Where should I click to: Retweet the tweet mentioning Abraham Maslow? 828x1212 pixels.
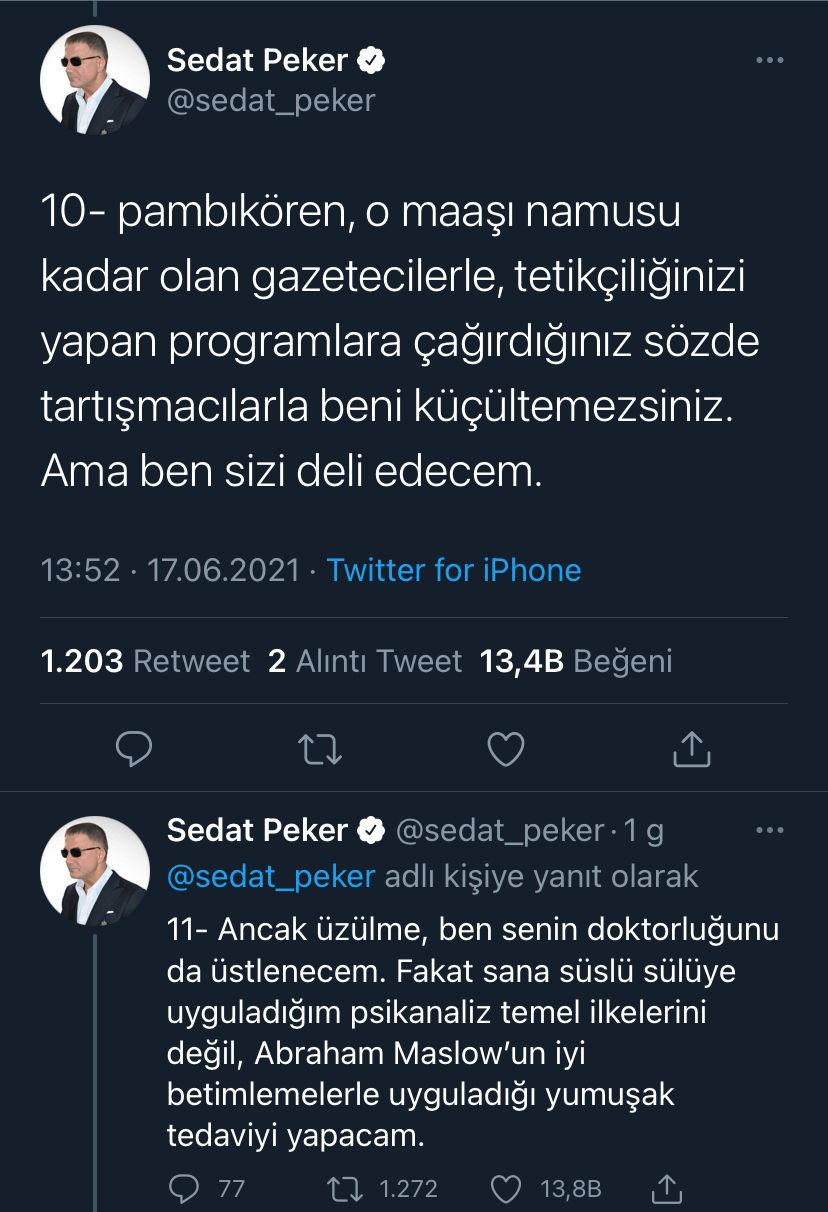(x=345, y=1189)
